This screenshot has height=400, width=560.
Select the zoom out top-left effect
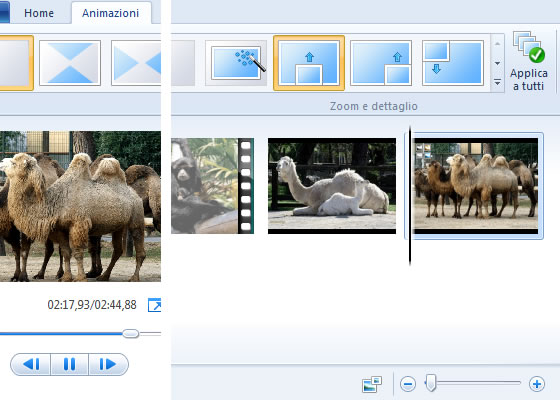coord(453,63)
